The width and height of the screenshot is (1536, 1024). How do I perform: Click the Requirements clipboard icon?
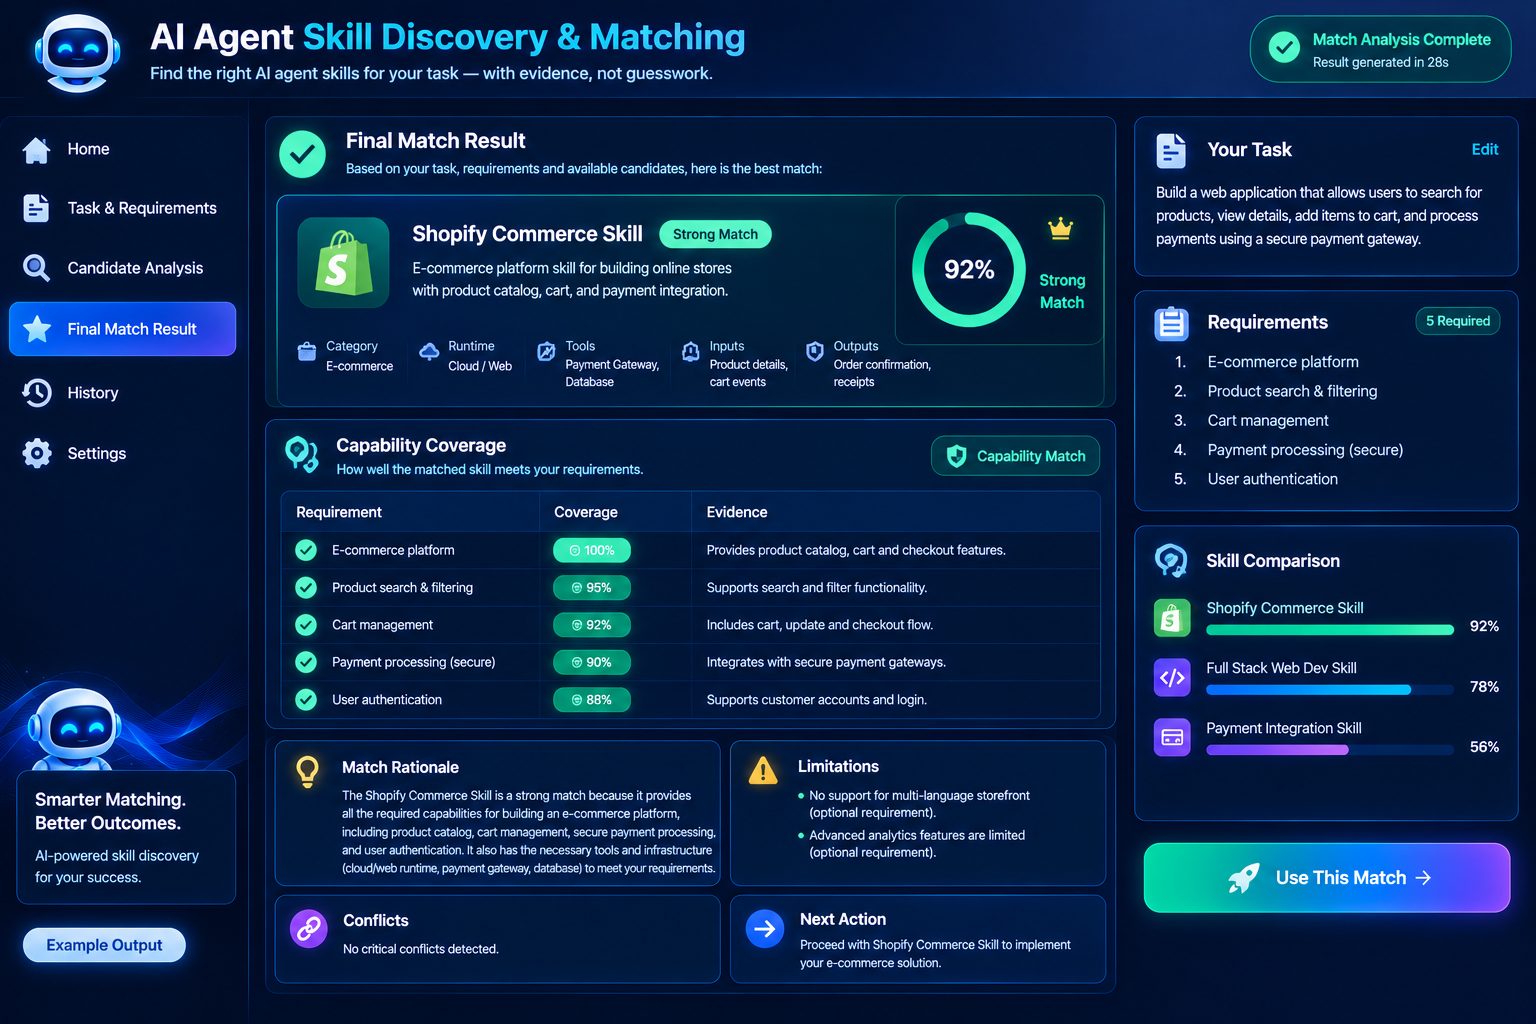(1171, 324)
